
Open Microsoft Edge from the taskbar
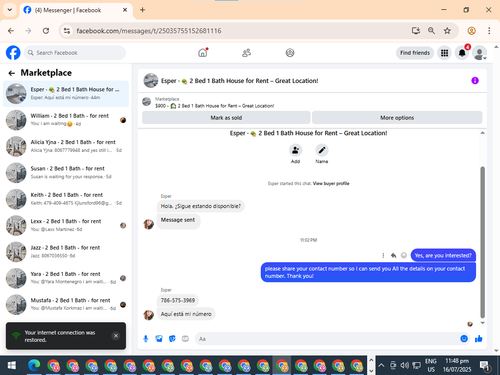[x=34, y=366]
